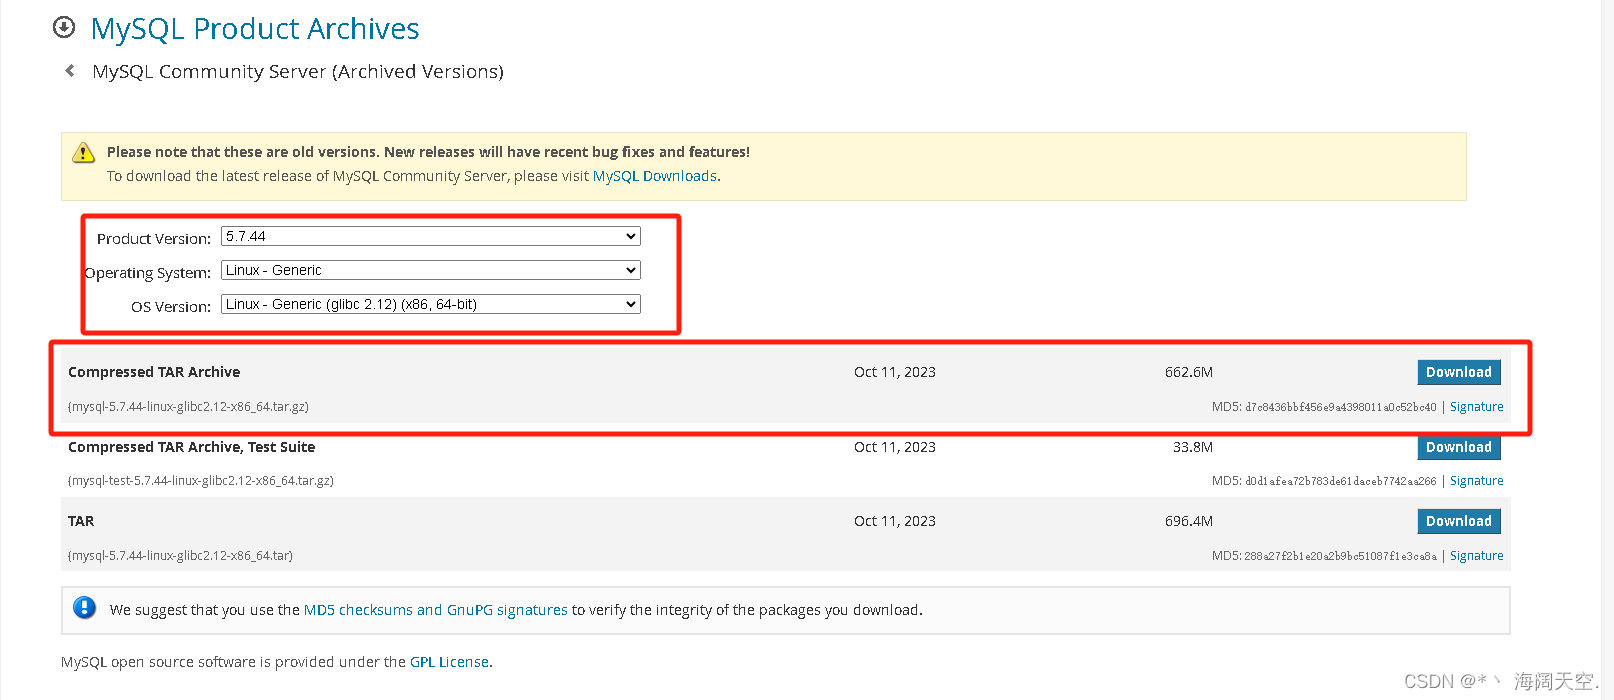
Task: Click the yellow warning triangle icon
Action: [x=84, y=153]
